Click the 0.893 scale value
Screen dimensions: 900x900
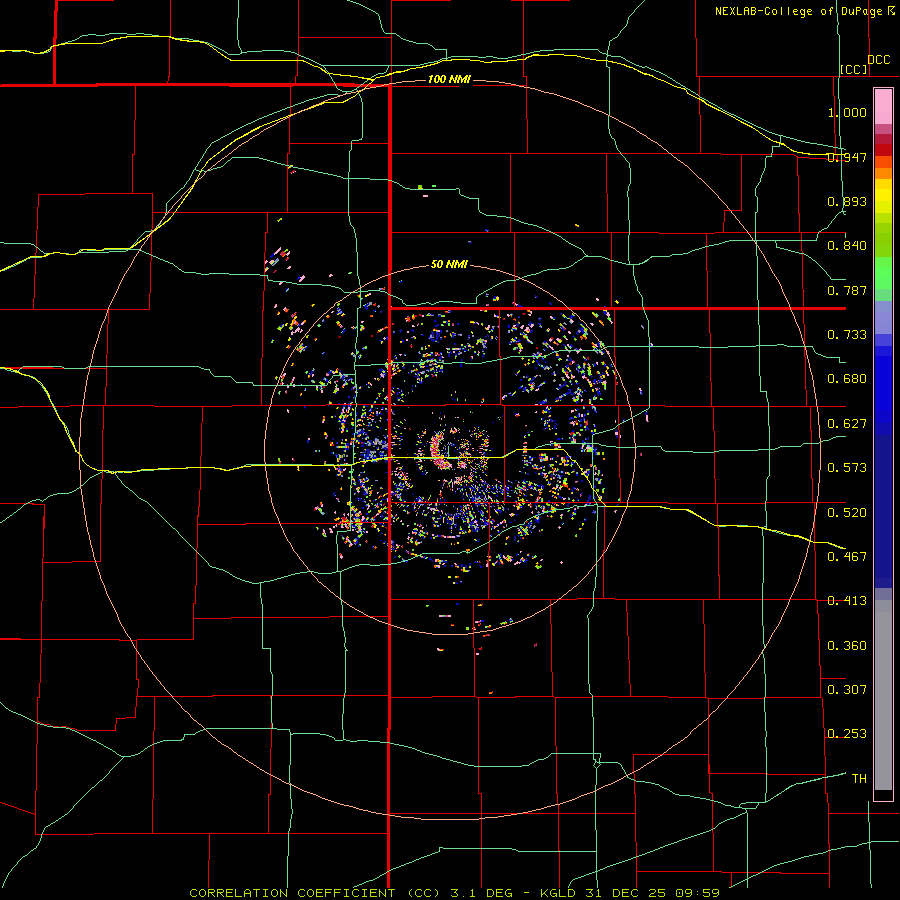click(x=847, y=201)
